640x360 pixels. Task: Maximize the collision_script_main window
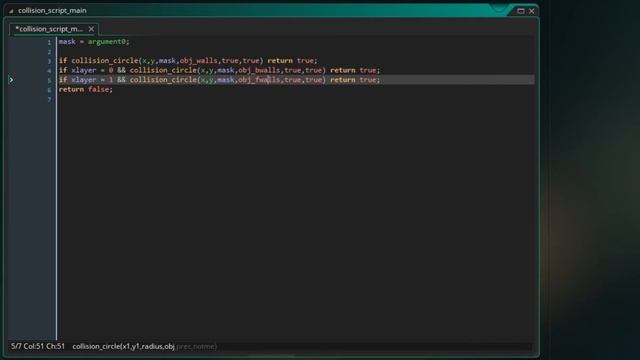521,11
